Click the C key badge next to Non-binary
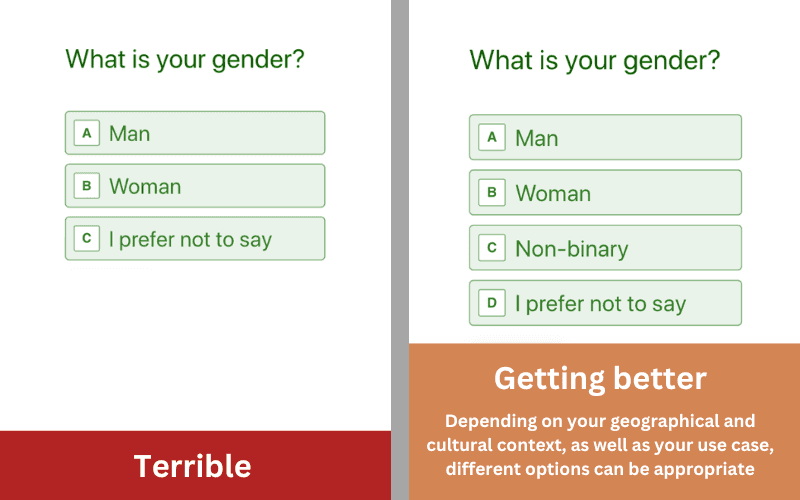The height and width of the screenshot is (500, 800). point(492,247)
